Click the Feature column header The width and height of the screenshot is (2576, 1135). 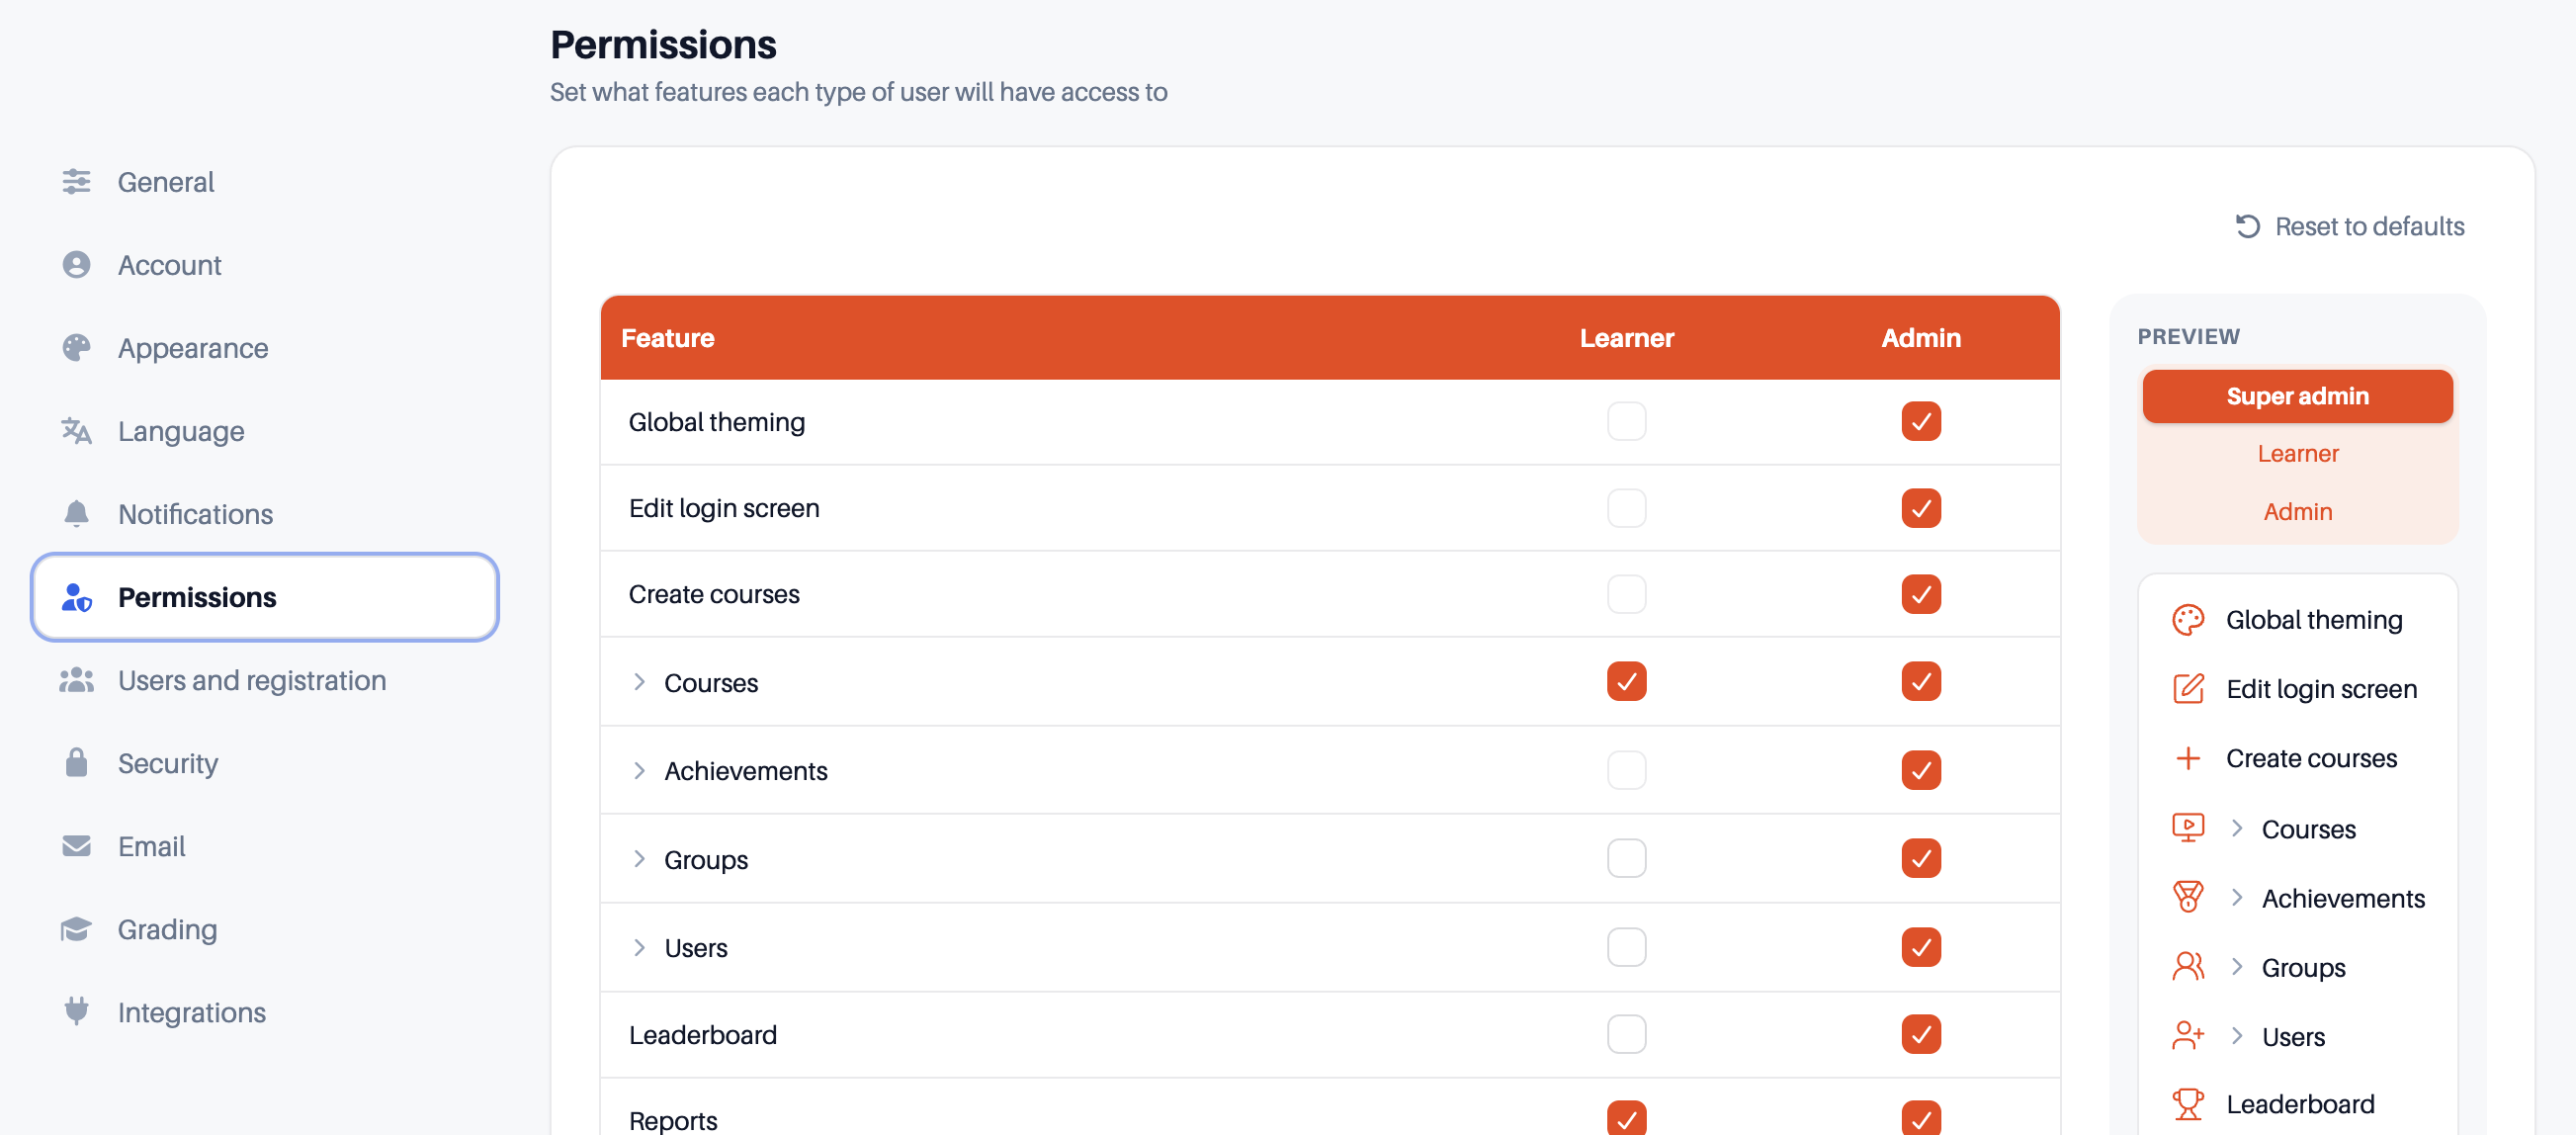[667, 338]
